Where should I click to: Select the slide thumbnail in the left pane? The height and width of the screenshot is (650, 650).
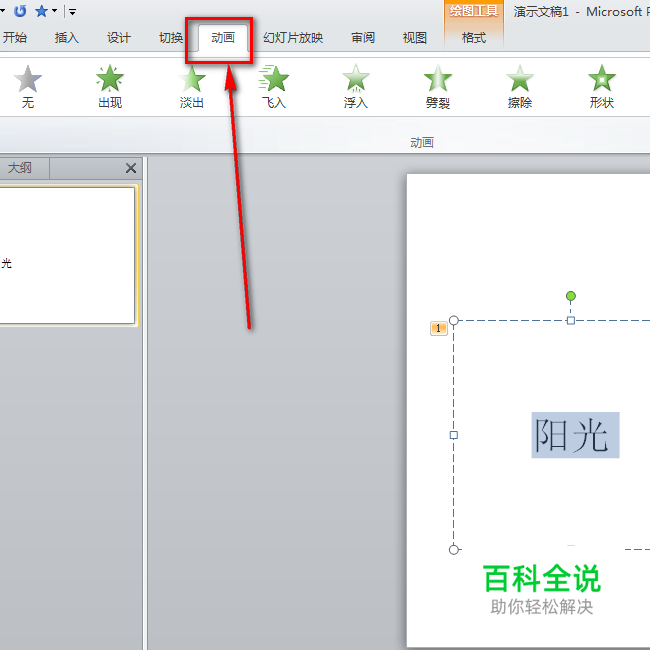pyautogui.click(x=67, y=255)
